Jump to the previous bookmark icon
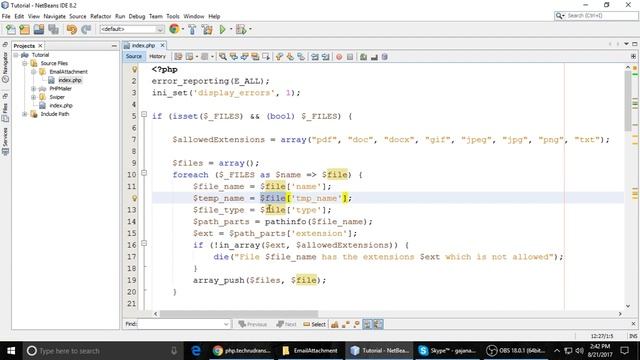Screen dimensions: 640x360 [279, 57]
